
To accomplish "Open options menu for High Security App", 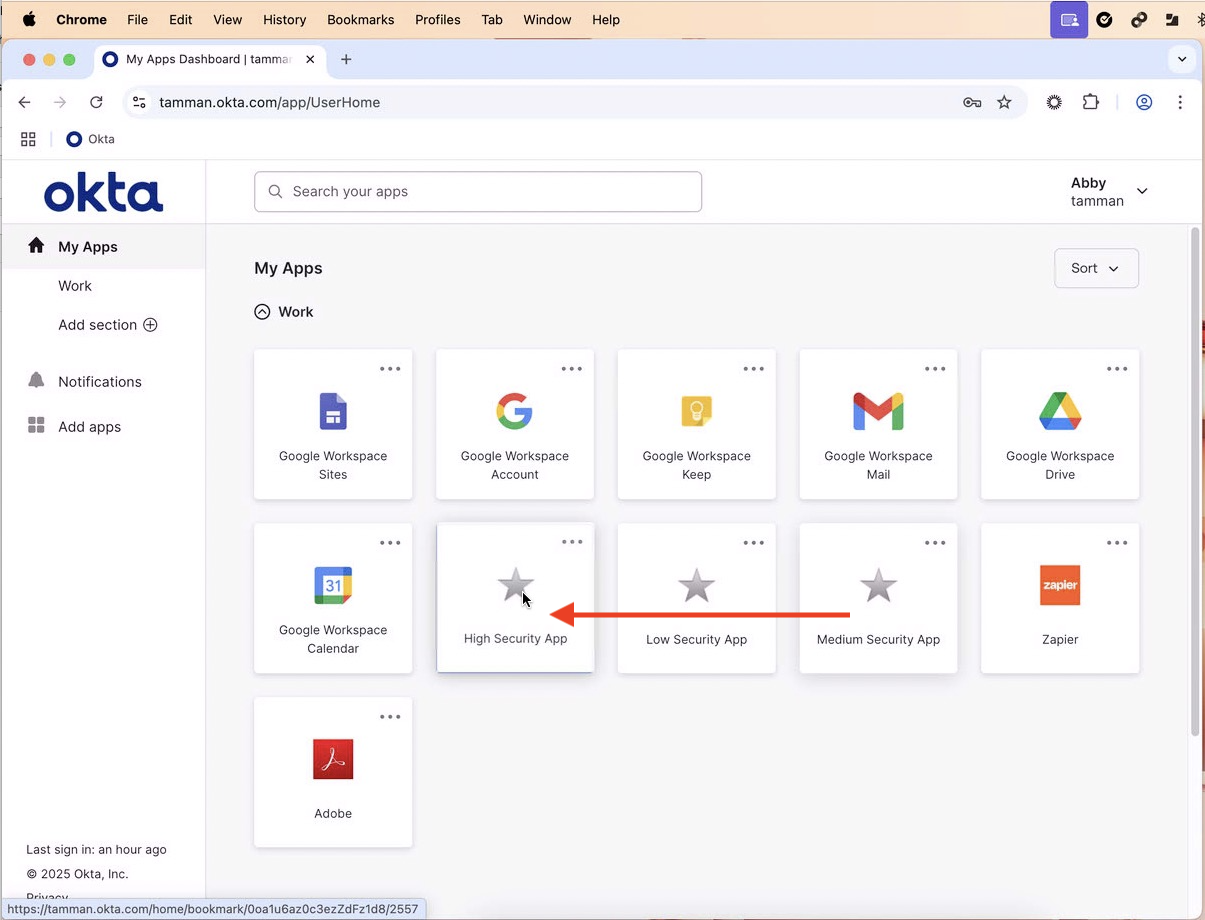I will (x=572, y=542).
